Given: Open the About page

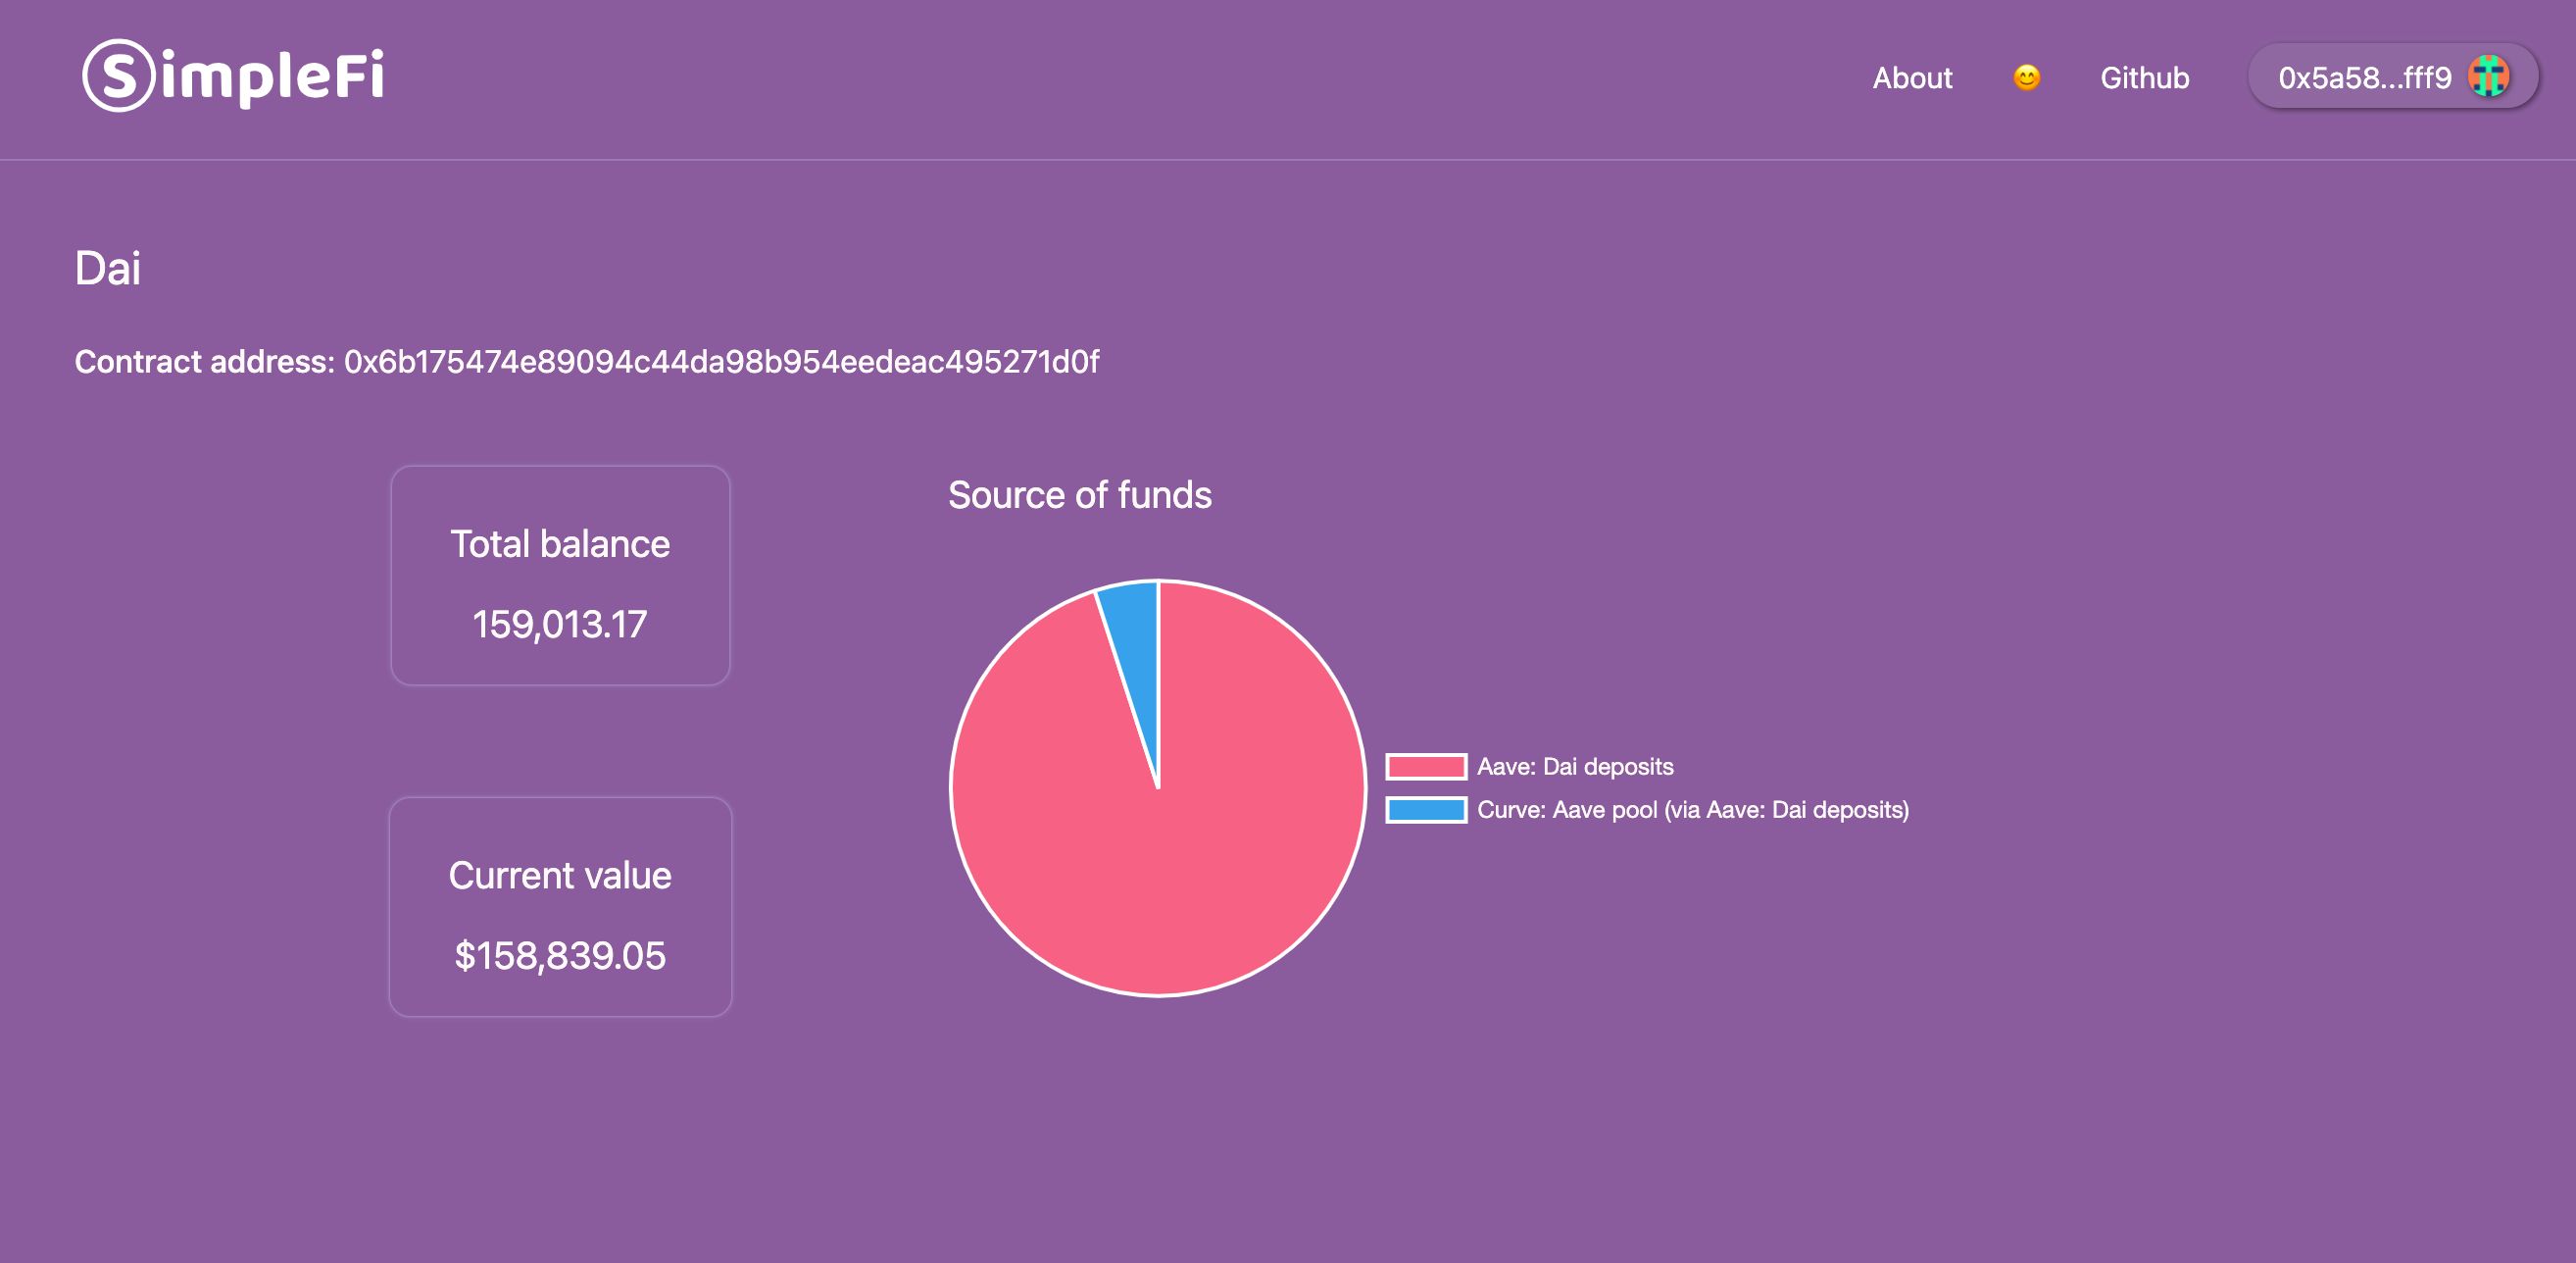Looking at the screenshot, I should point(1912,78).
